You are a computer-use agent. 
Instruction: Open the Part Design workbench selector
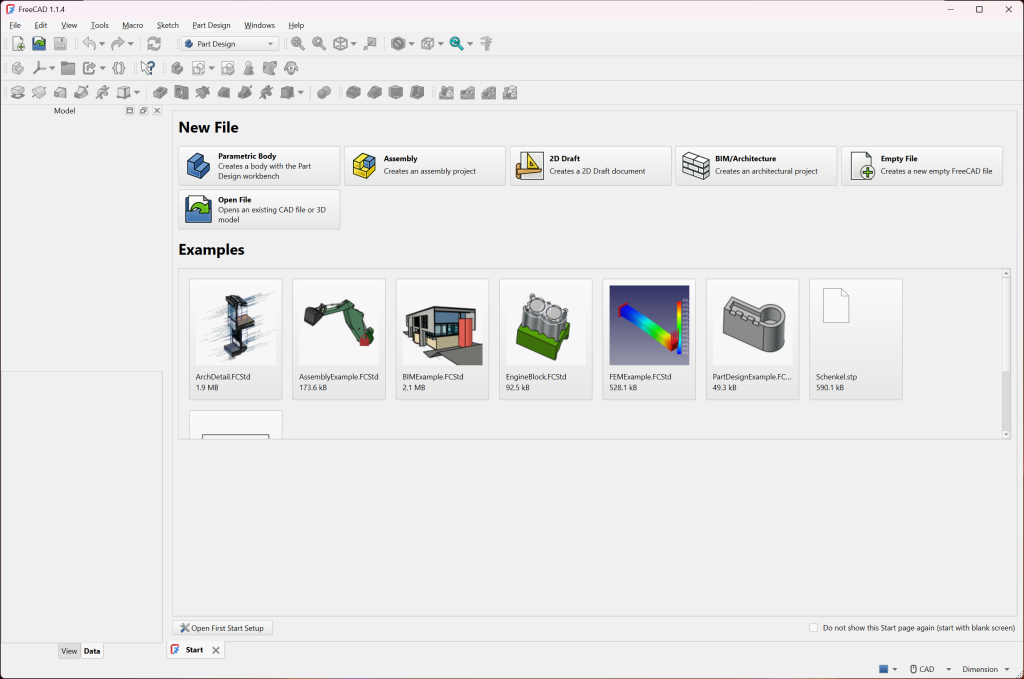point(230,44)
